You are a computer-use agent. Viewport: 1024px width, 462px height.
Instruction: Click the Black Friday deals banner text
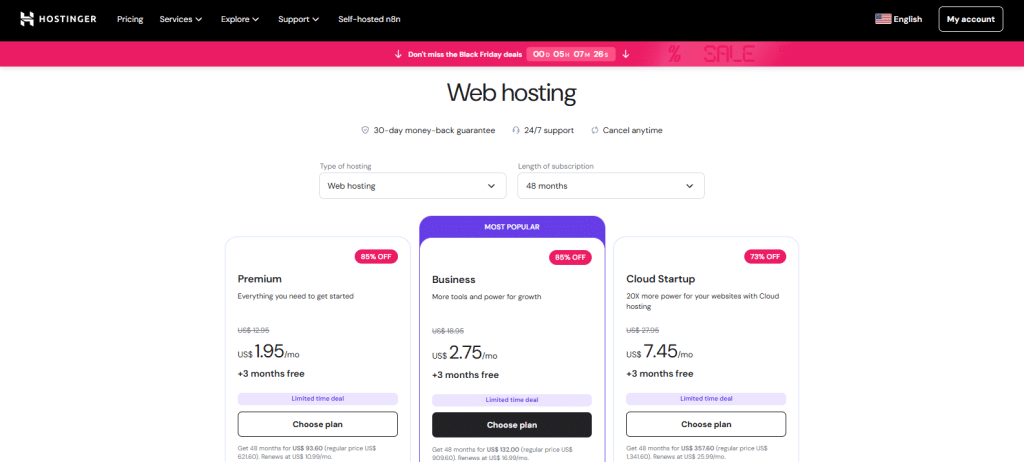pos(465,54)
